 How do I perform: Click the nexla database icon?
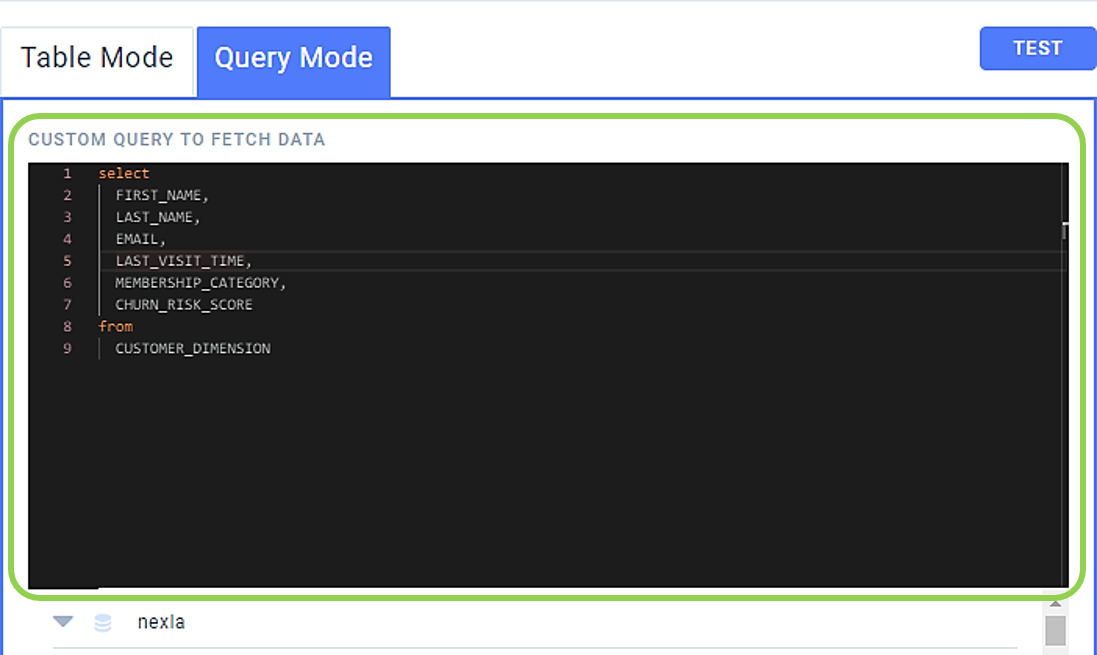pyautogui.click(x=103, y=622)
